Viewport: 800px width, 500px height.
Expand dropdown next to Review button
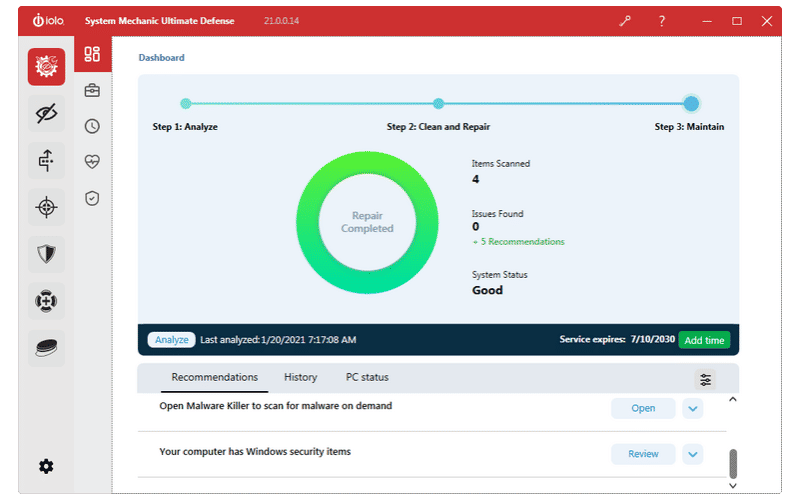click(x=693, y=454)
